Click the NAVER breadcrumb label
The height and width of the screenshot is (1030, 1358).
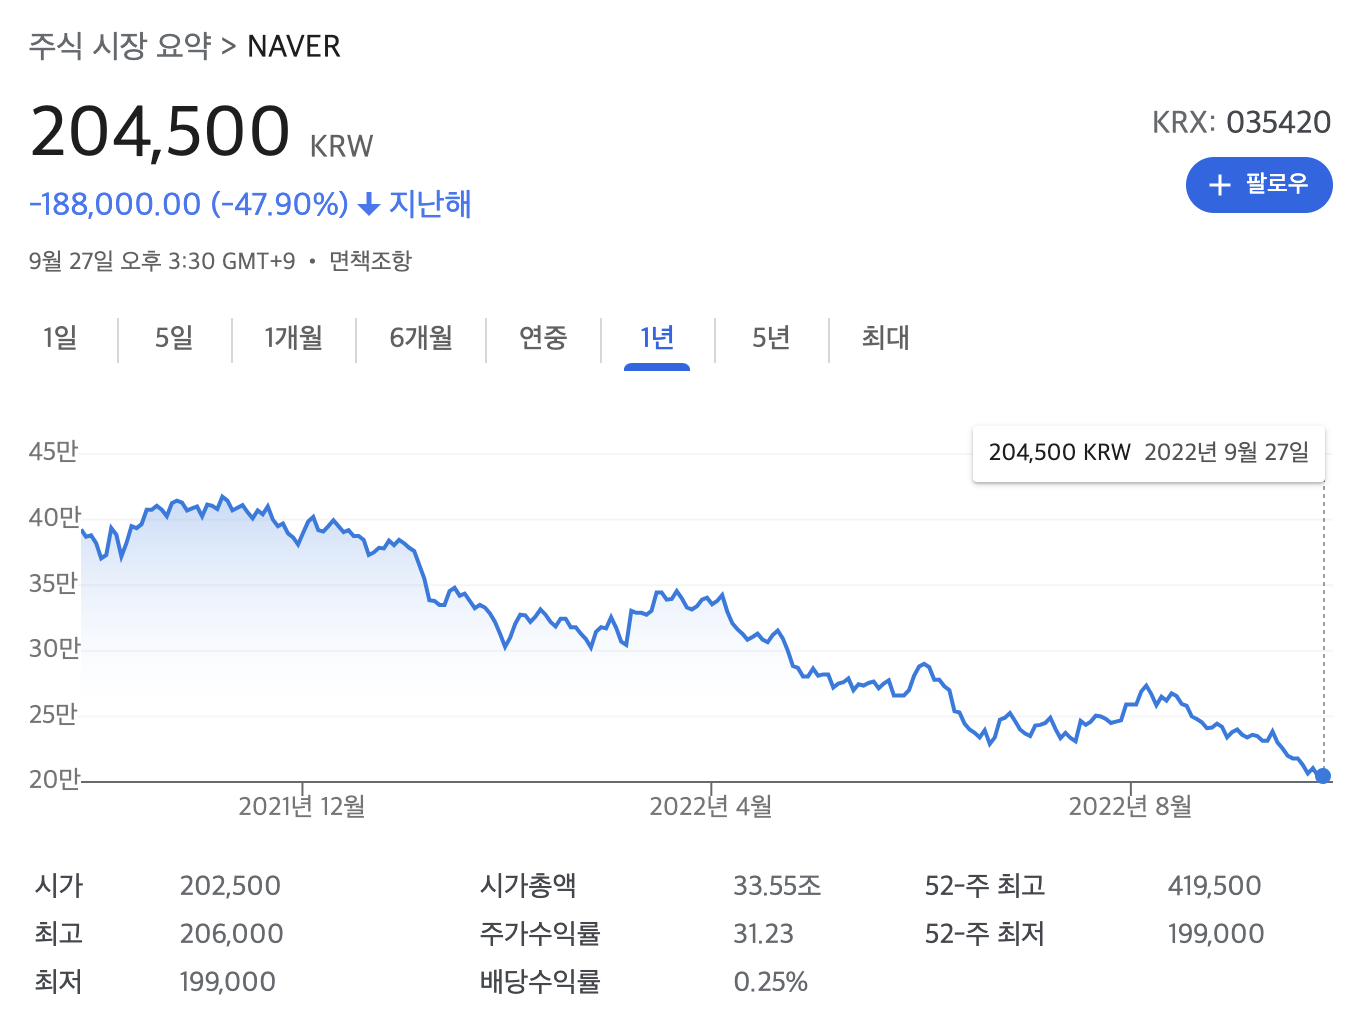tap(294, 46)
